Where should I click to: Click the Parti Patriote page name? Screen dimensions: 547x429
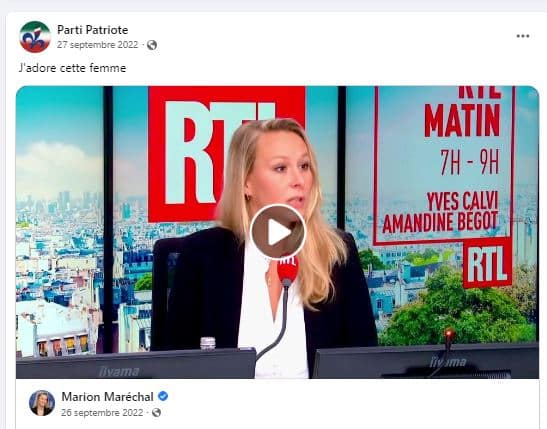tap(92, 30)
